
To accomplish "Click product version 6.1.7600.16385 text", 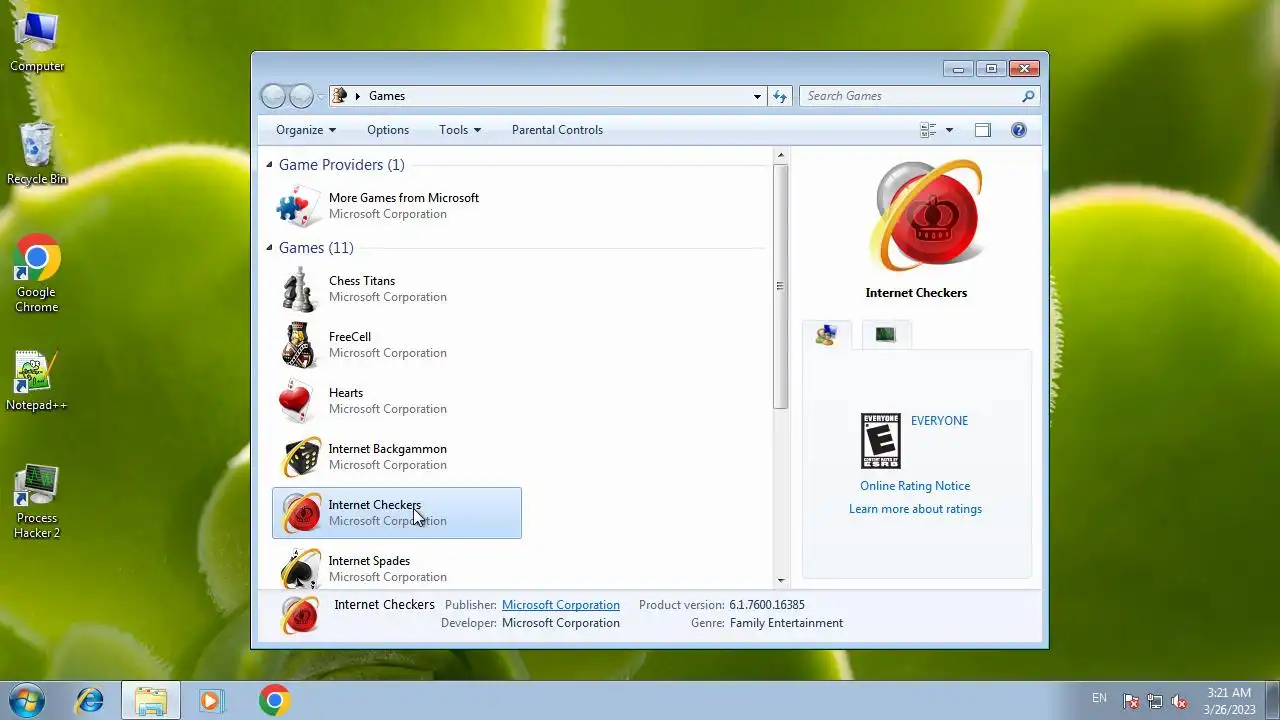I will [767, 605].
